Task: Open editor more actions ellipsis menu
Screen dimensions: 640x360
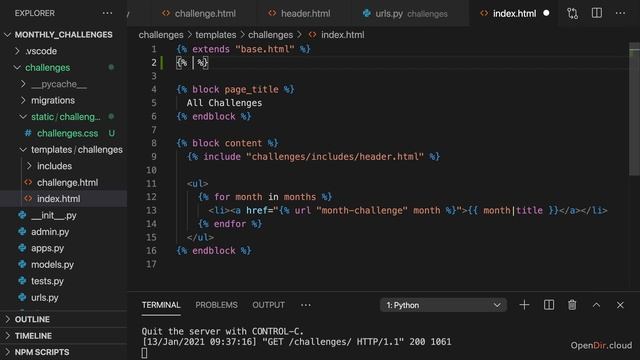Action: click(620, 13)
